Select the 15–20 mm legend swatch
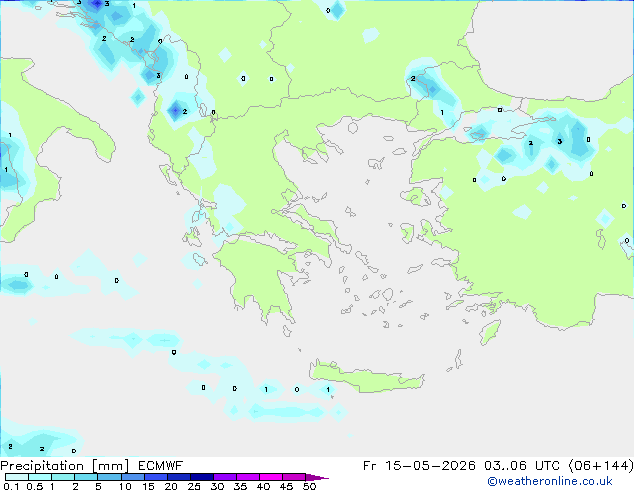Viewport: 634px width, 490px height. pyautogui.click(x=156, y=477)
